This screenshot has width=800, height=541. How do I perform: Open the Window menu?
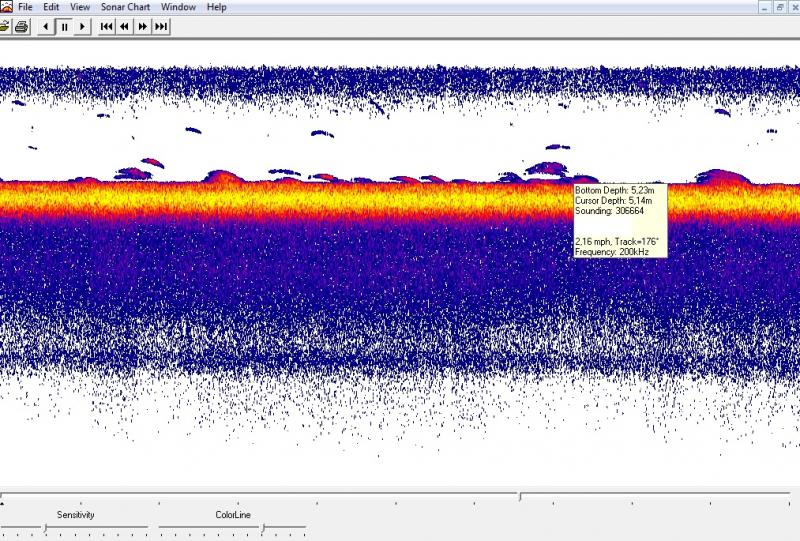click(x=178, y=7)
